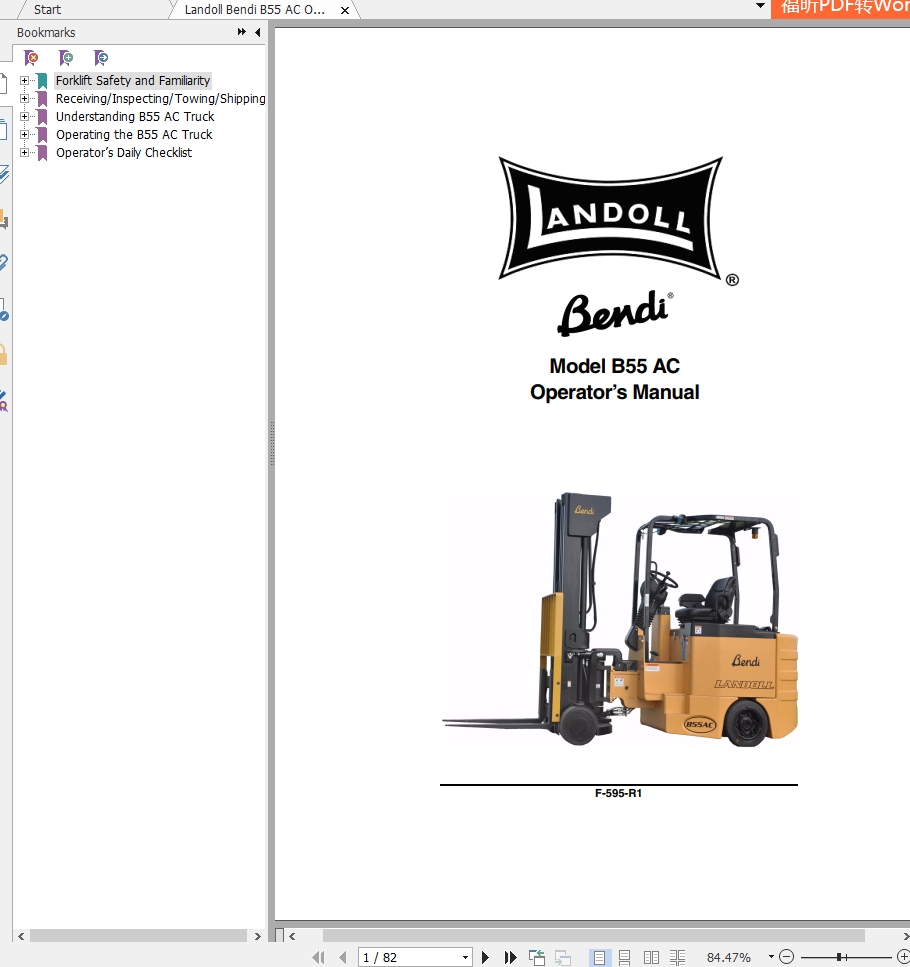Enable continuous page scrolling view
This screenshot has height=967, width=910.
click(x=625, y=957)
